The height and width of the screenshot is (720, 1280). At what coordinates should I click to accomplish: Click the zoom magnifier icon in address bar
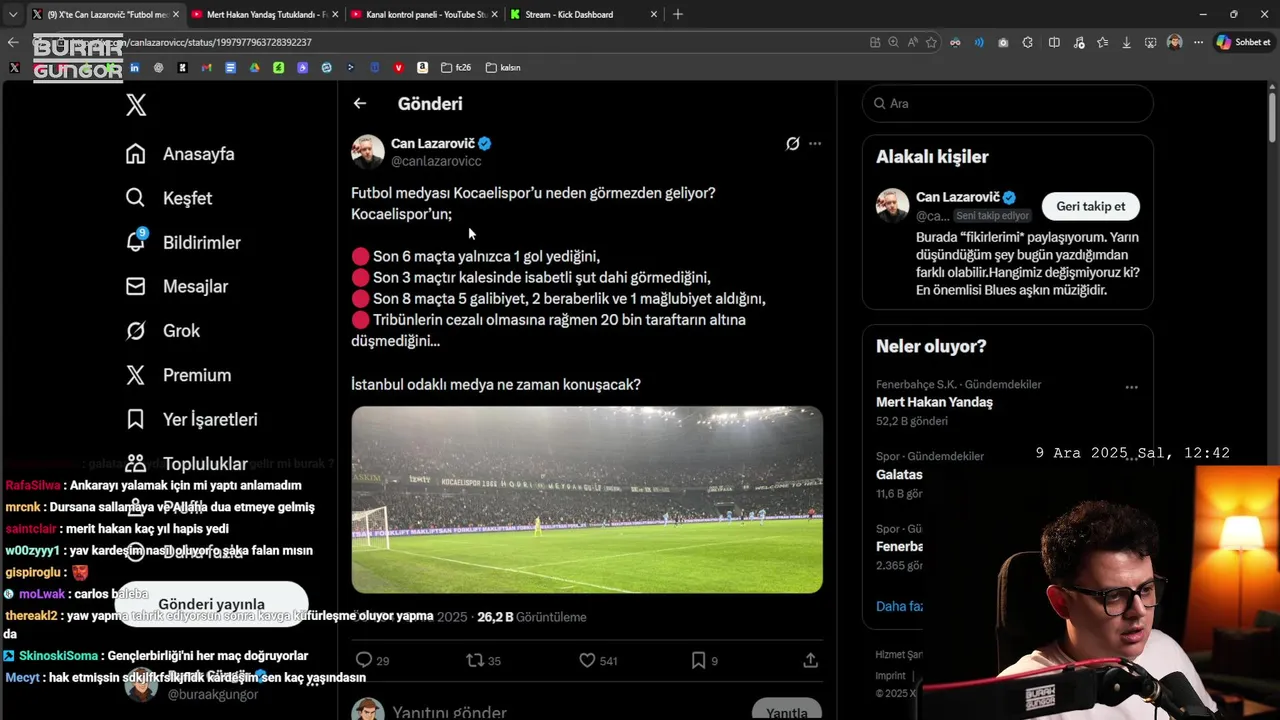point(893,43)
